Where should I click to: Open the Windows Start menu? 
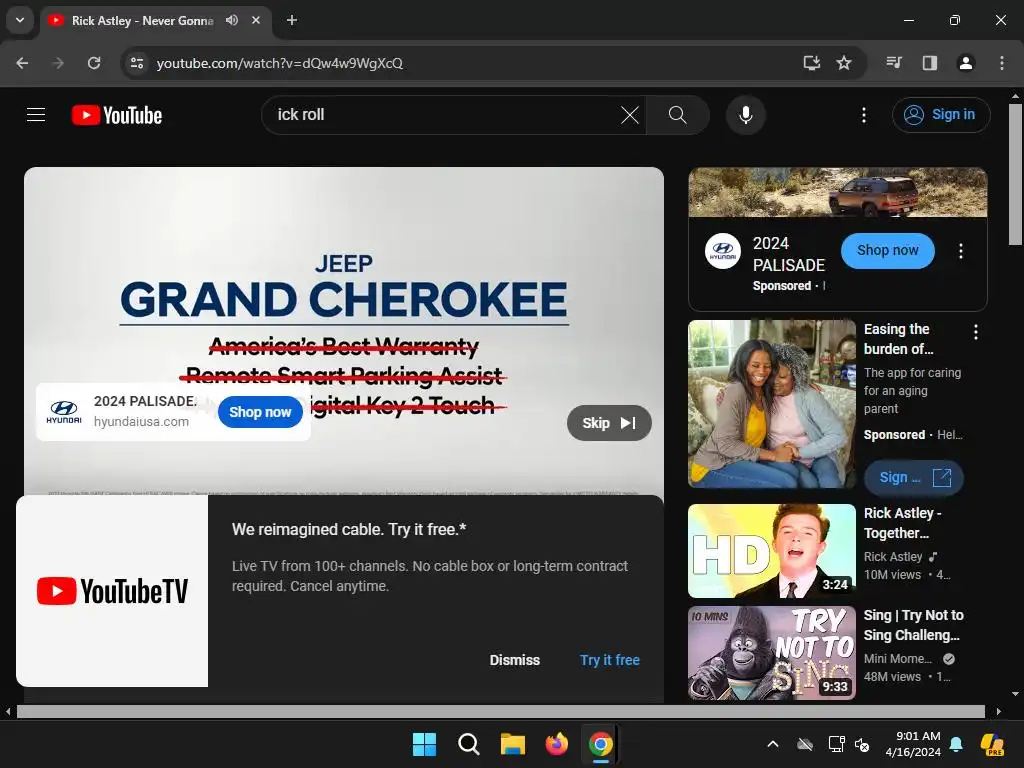click(x=424, y=744)
